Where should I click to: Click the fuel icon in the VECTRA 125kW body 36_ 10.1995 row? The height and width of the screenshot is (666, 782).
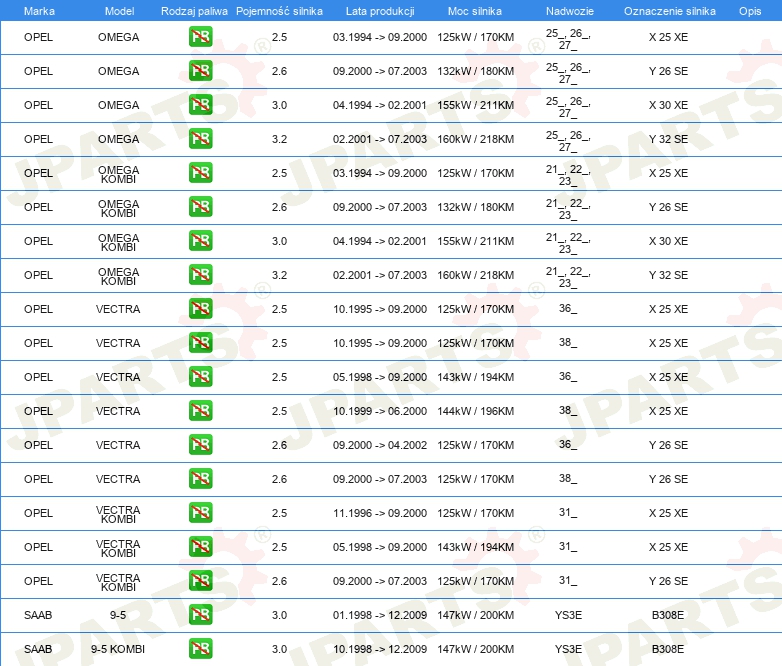pyautogui.click(x=200, y=309)
